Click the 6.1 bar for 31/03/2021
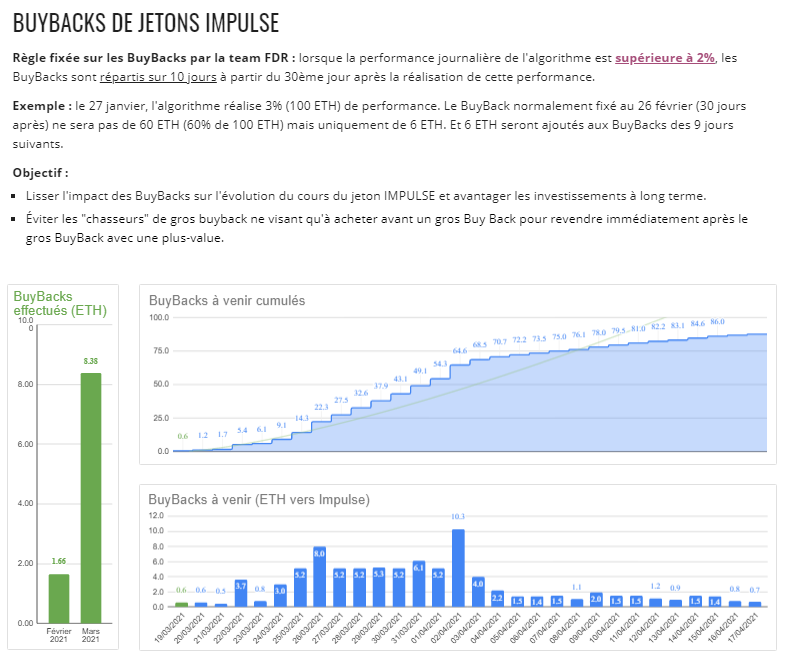This screenshot has width=786, height=663. click(x=419, y=584)
